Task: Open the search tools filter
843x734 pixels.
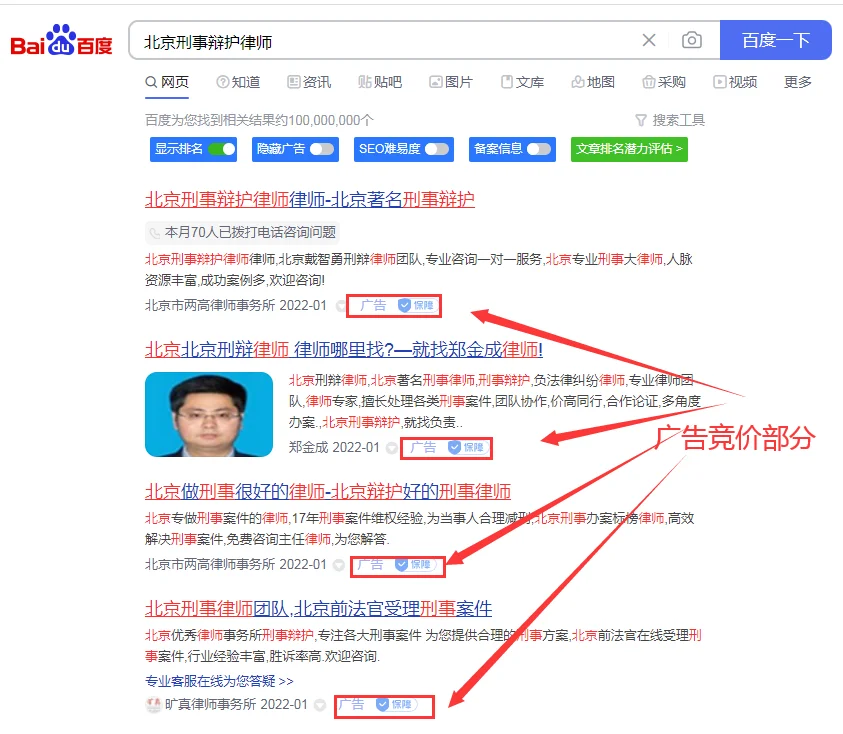Action: pos(670,120)
